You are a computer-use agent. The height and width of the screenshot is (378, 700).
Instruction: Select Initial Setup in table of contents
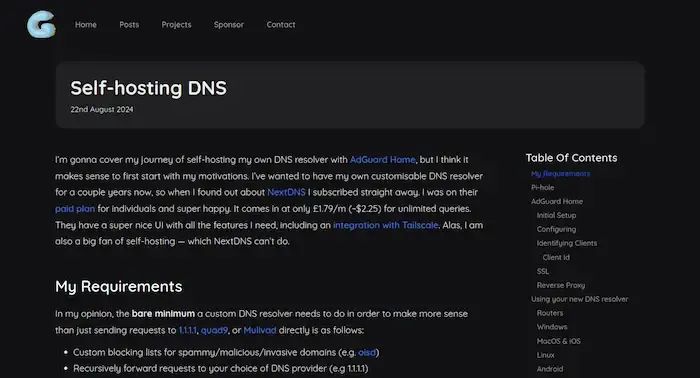tap(556, 215)
